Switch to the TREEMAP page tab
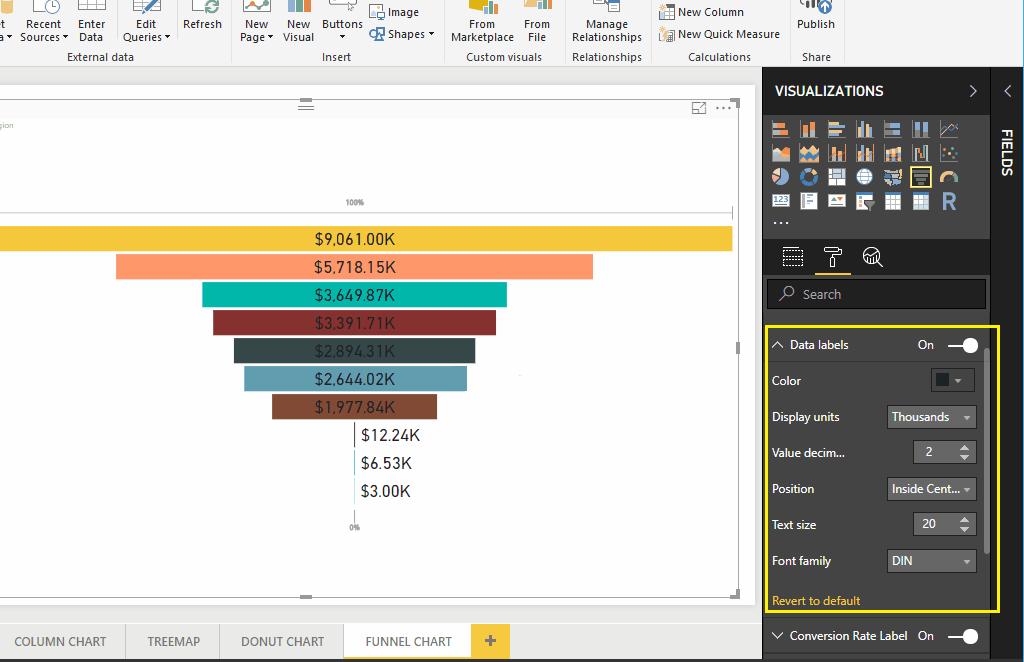The width and height of the screenshot is (1024, 662). pyautogui.click(x=172, y=642)
